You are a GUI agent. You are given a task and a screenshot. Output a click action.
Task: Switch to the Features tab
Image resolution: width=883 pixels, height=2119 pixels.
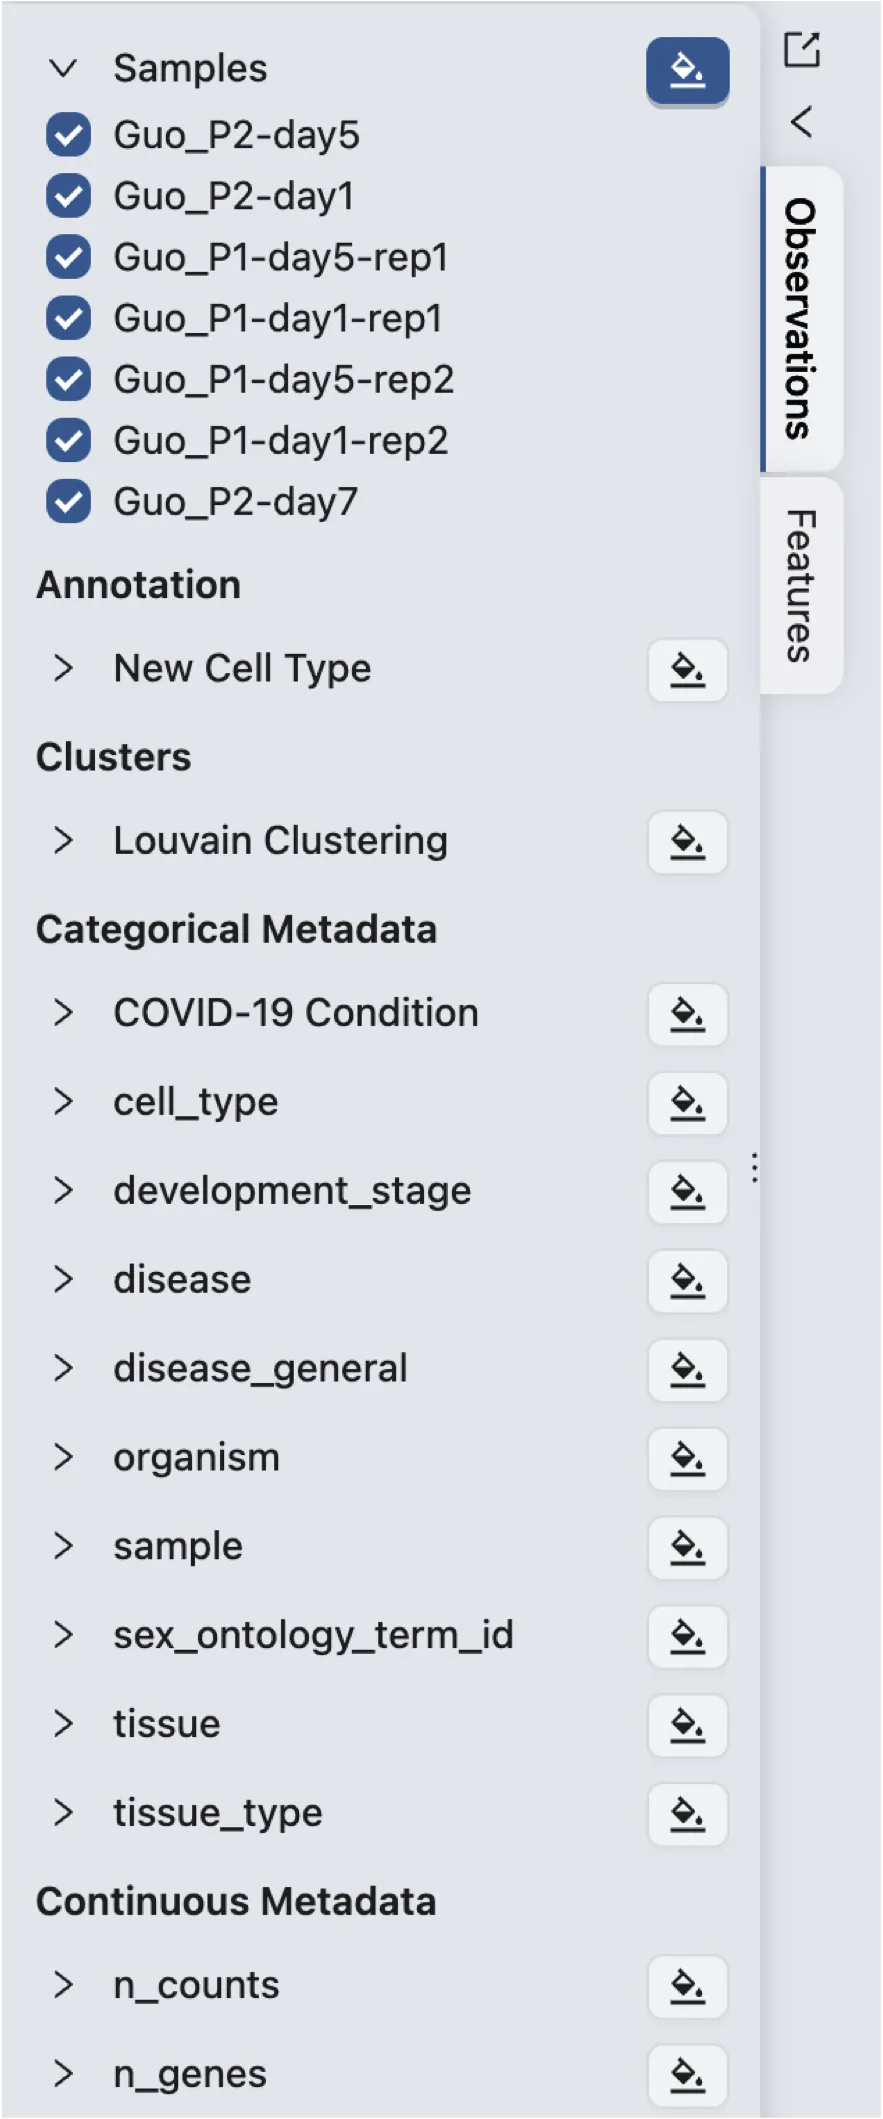pos(801,586)
